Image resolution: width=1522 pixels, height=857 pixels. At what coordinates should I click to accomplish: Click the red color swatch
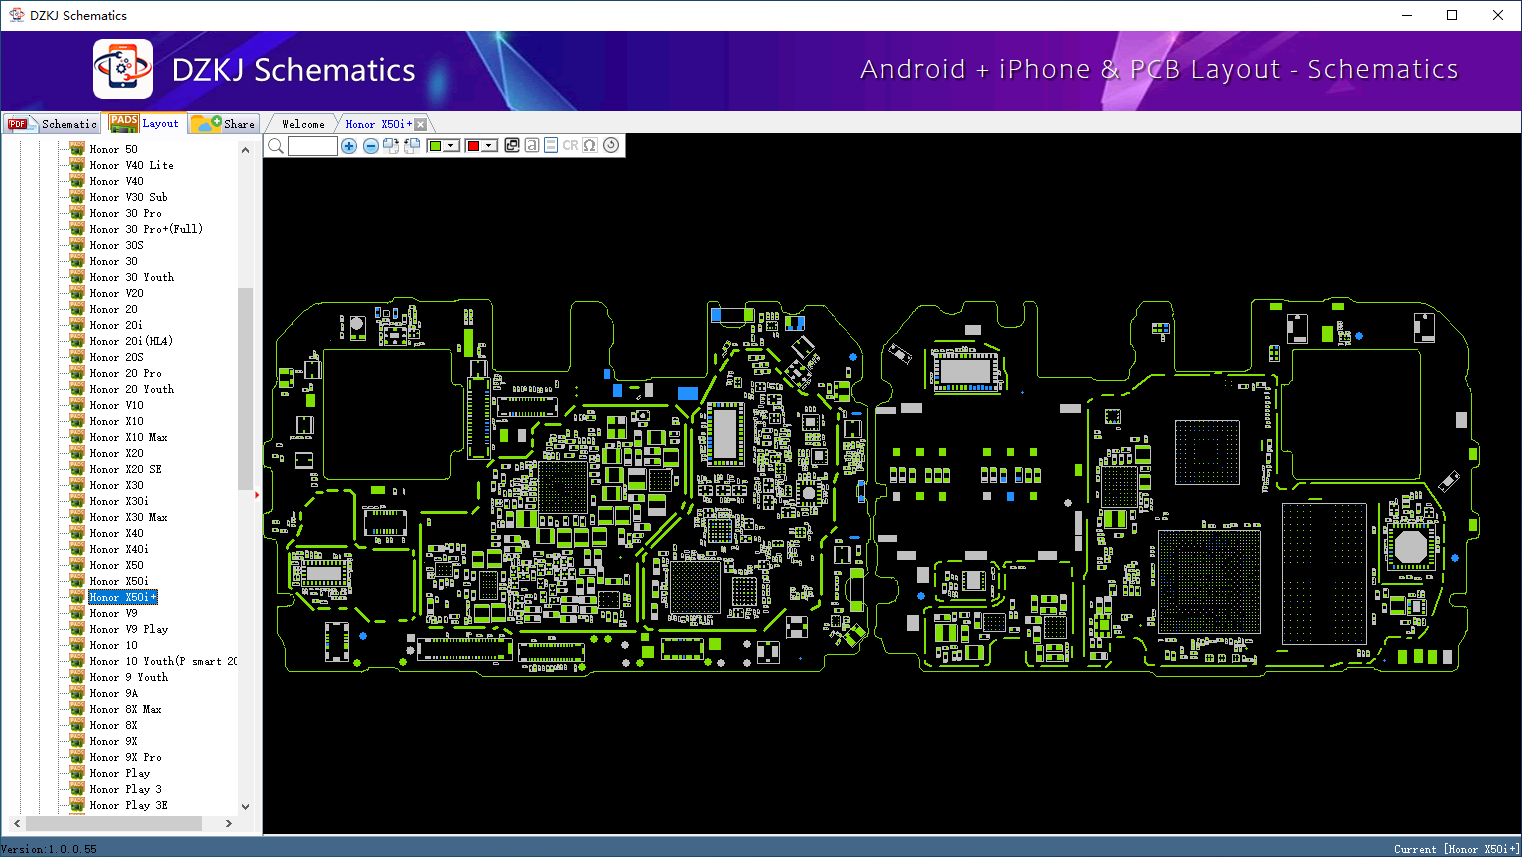pyautogui.click(x=473, y=146)
